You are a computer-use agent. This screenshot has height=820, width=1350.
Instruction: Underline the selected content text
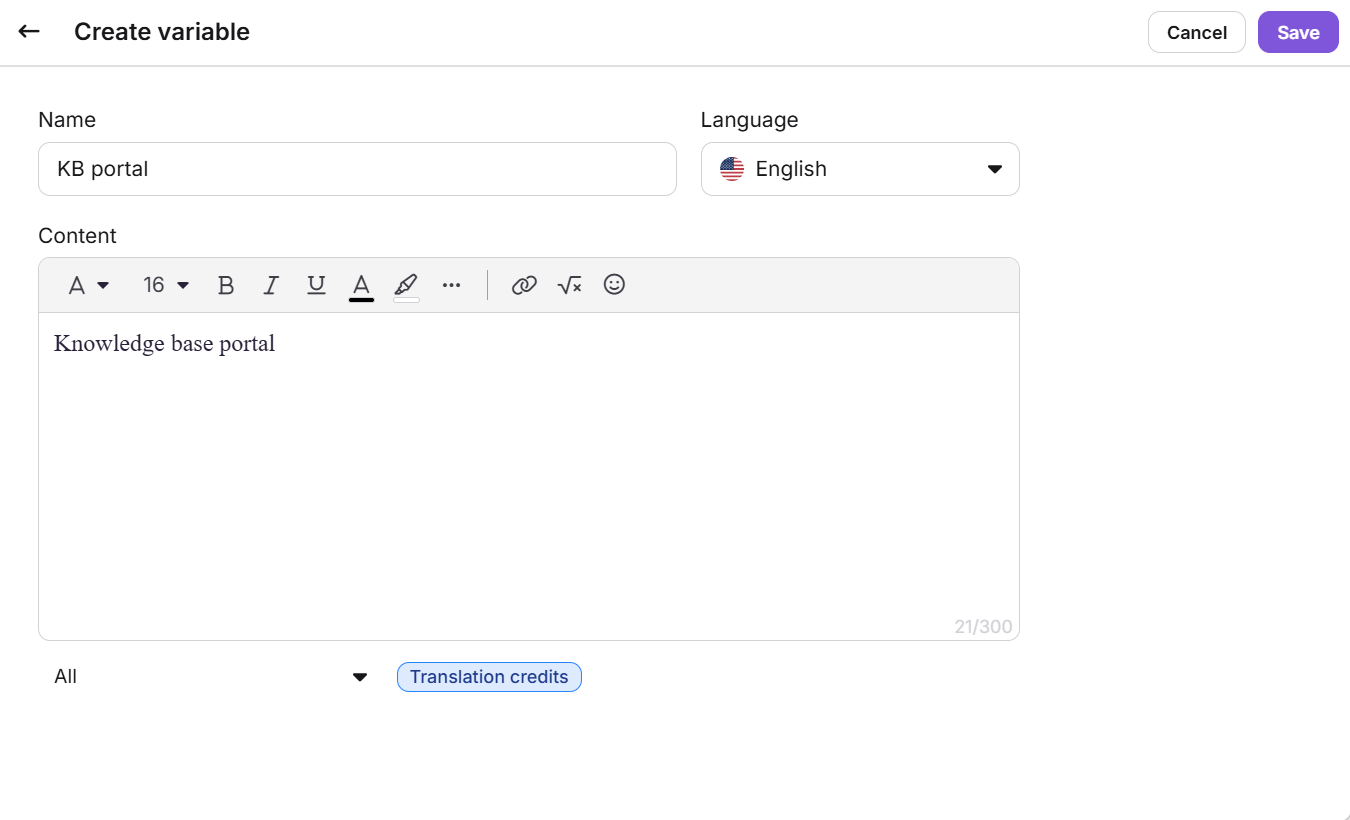(316, 285)
